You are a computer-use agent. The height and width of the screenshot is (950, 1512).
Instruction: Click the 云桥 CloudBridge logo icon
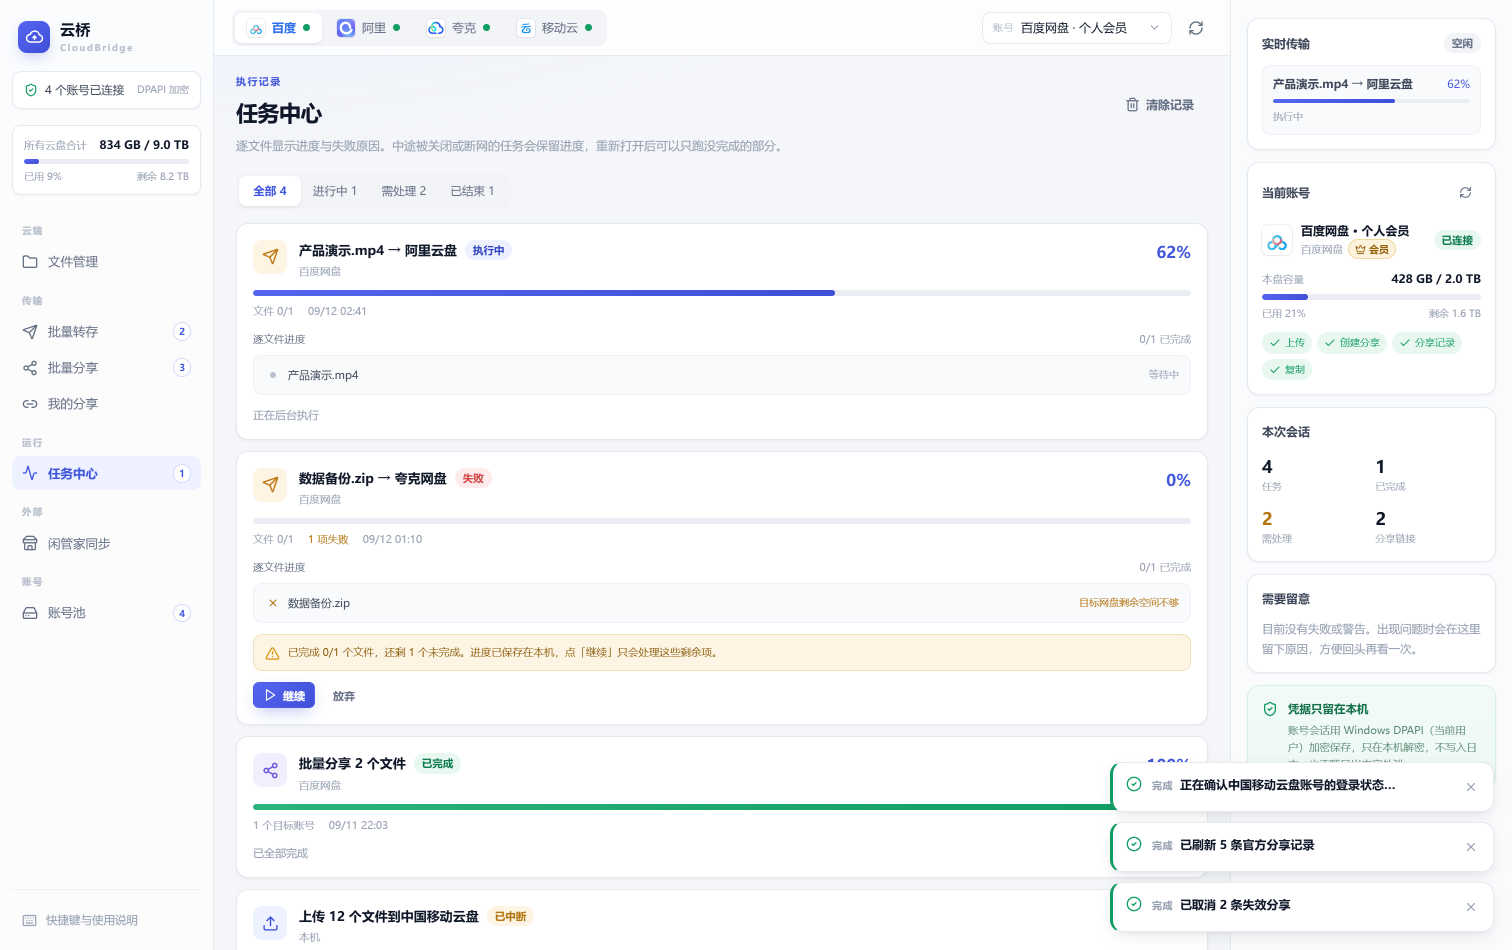(34, 37)
